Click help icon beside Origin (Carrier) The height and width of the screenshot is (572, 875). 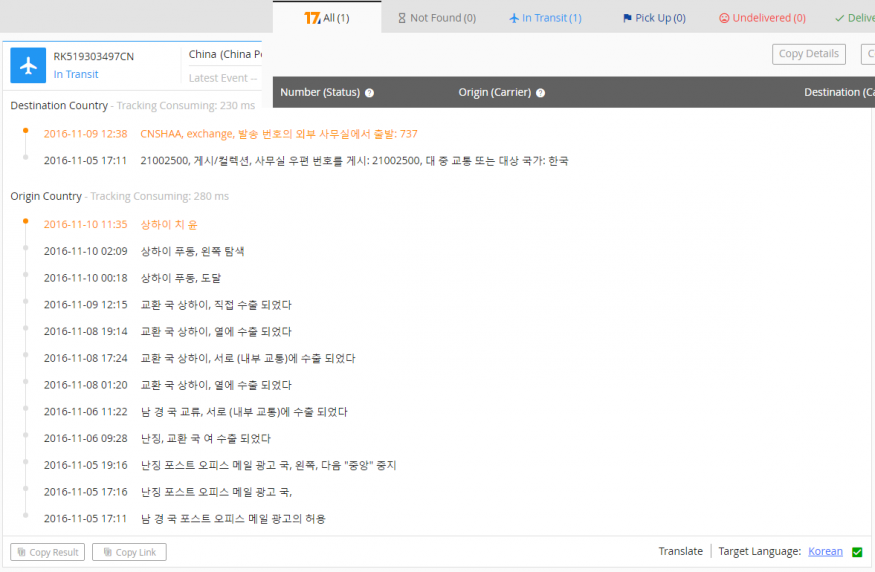(x=540, y=93)
